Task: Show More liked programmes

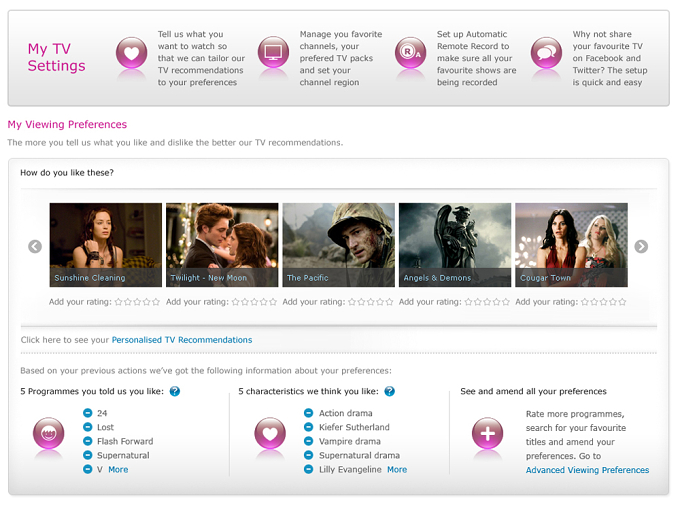Action: [x=118, y=469]
